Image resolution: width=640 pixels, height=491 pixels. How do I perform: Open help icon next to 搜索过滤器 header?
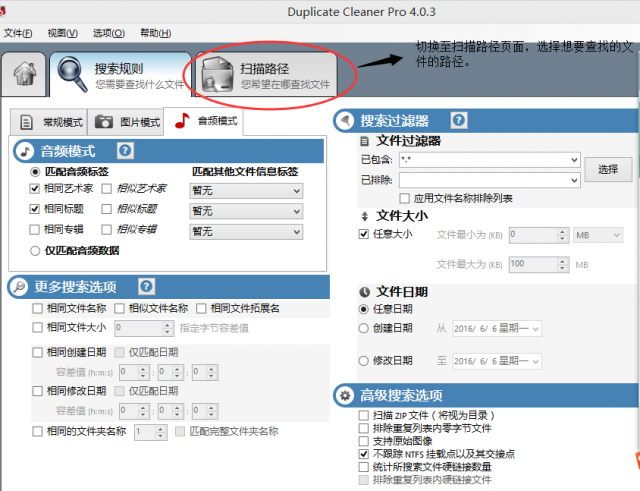(459, 120)
